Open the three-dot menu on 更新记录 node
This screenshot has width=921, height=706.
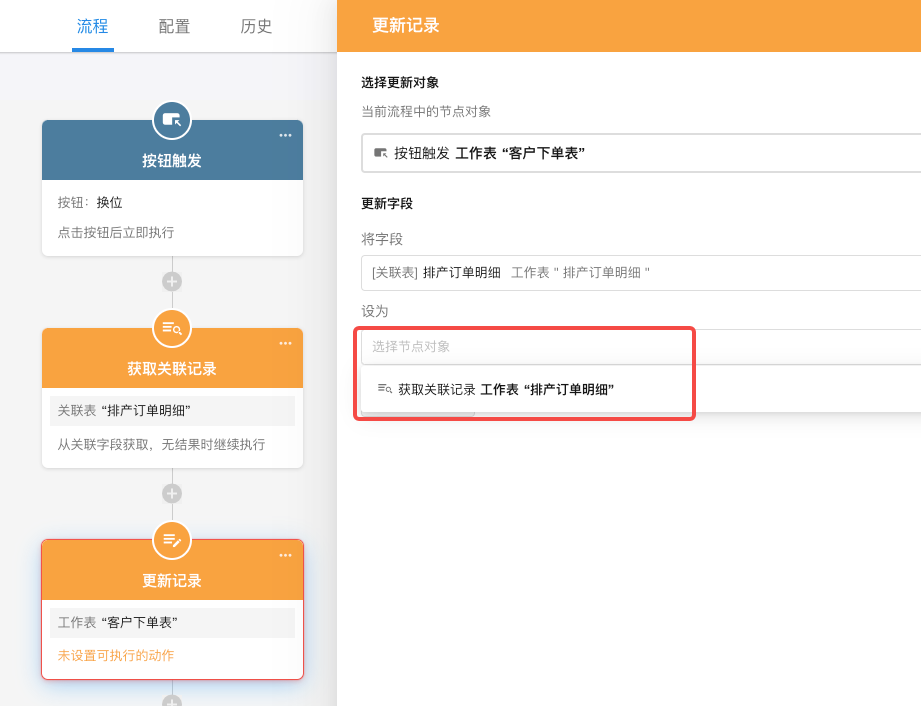coord(285,555)
